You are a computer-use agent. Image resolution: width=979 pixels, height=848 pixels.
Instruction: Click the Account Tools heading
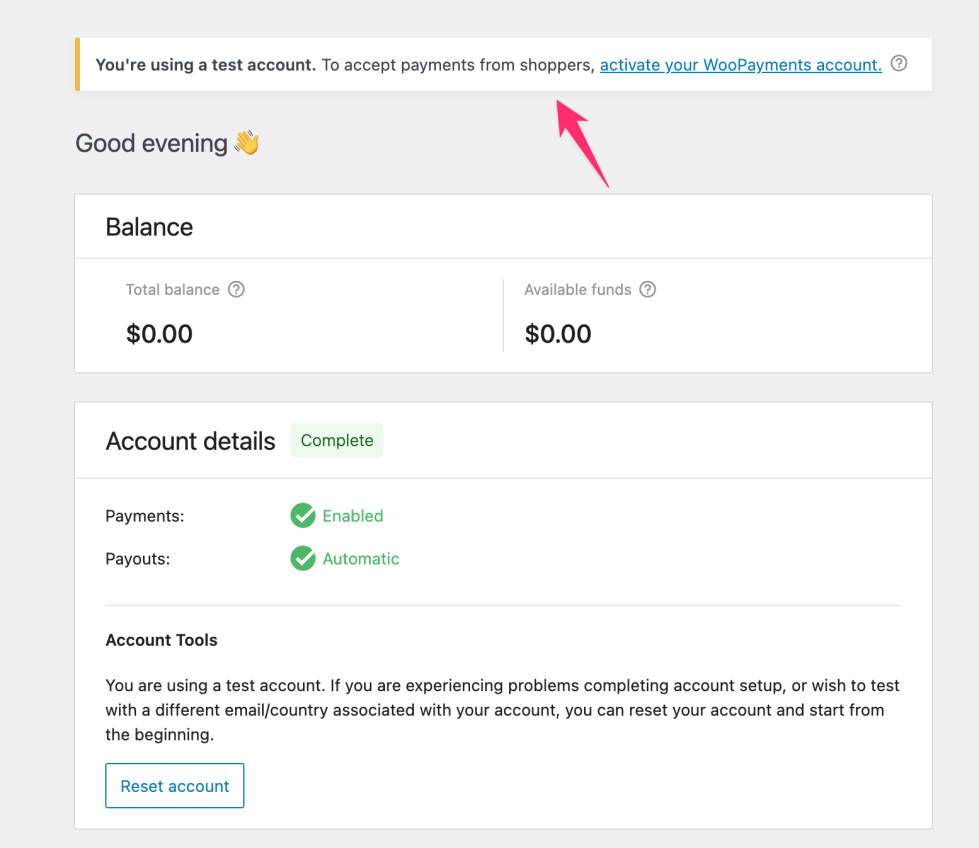coord(161,640)
